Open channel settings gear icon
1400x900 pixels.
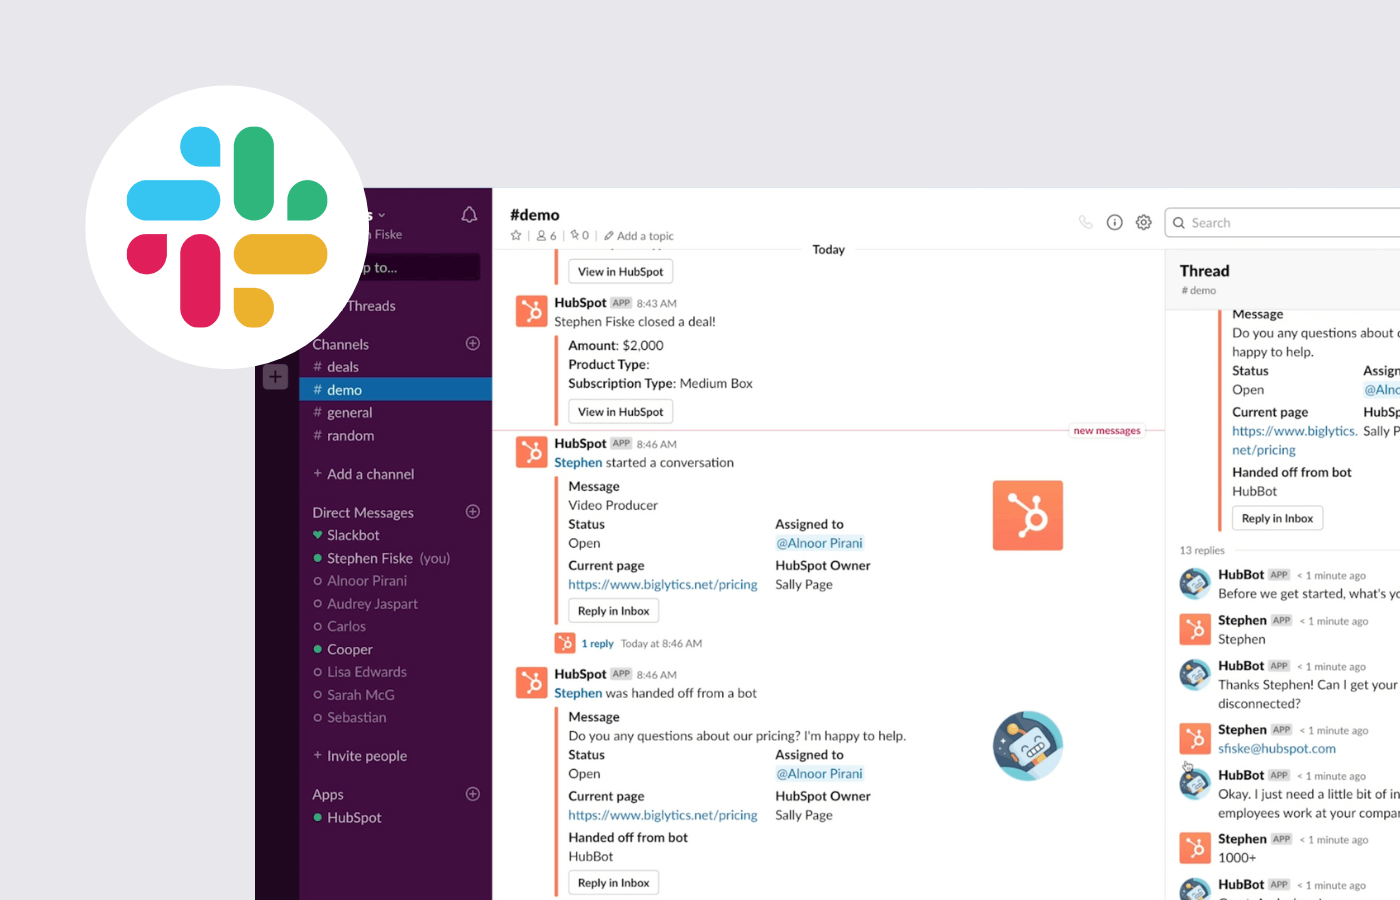click(x=1143, y=222)
